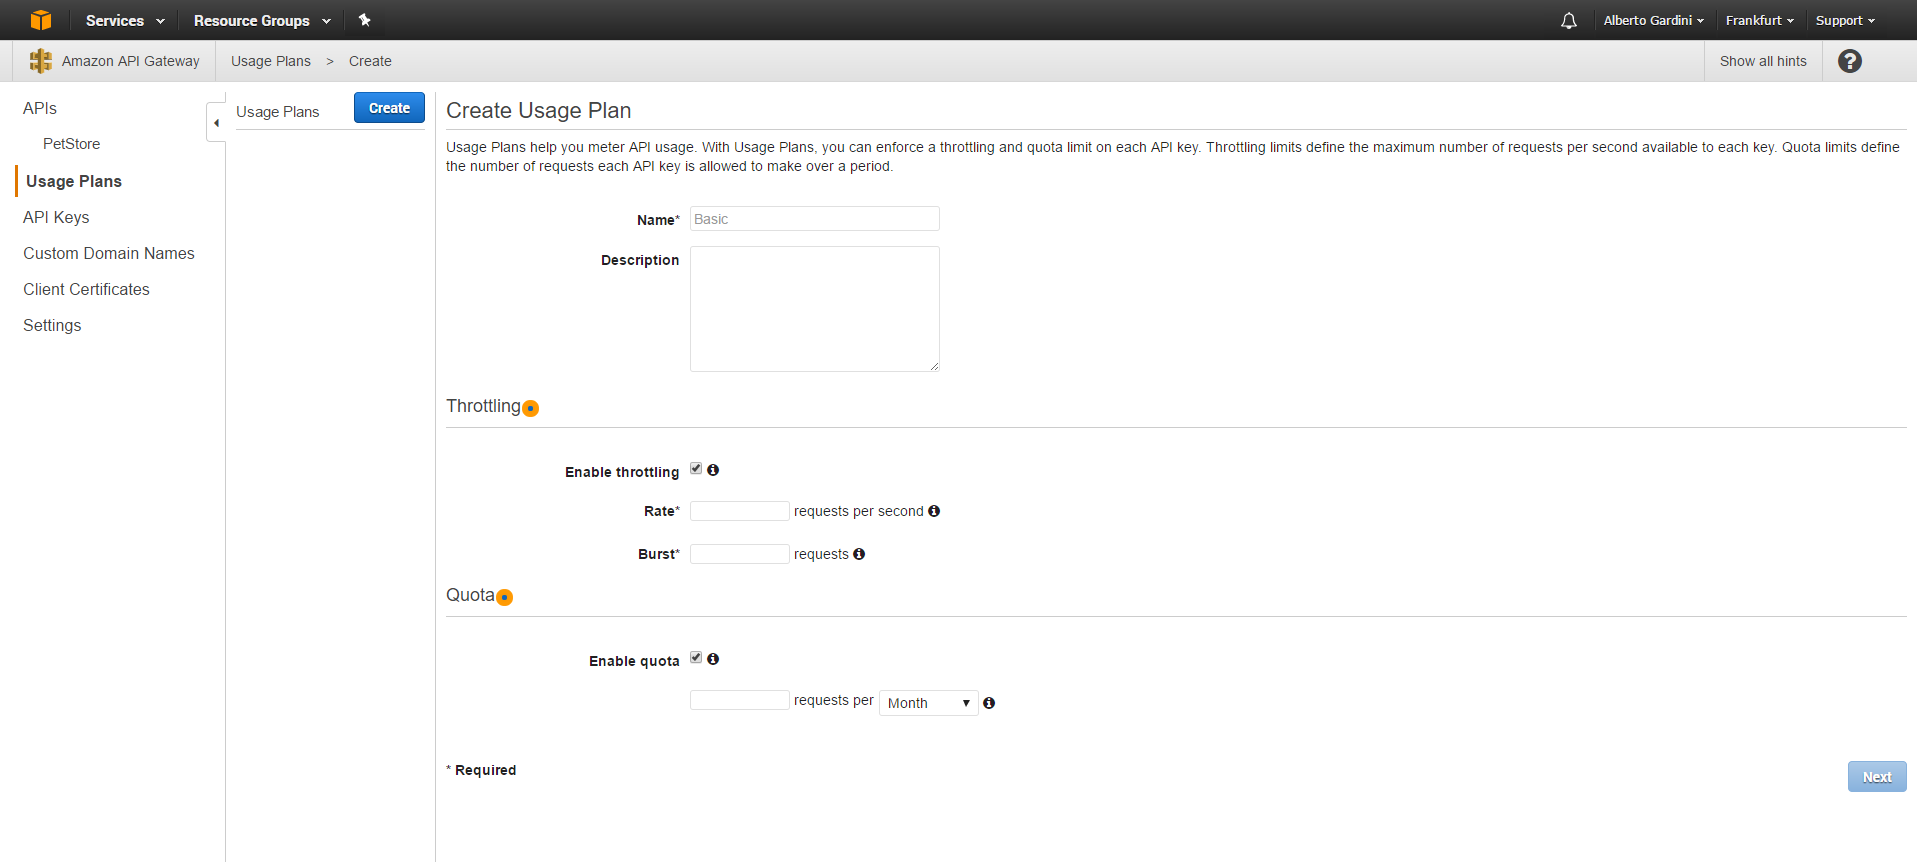This screenshot has height=862, width=1917.
Task: Click the help question mark icon
Action: point(1849,61)
